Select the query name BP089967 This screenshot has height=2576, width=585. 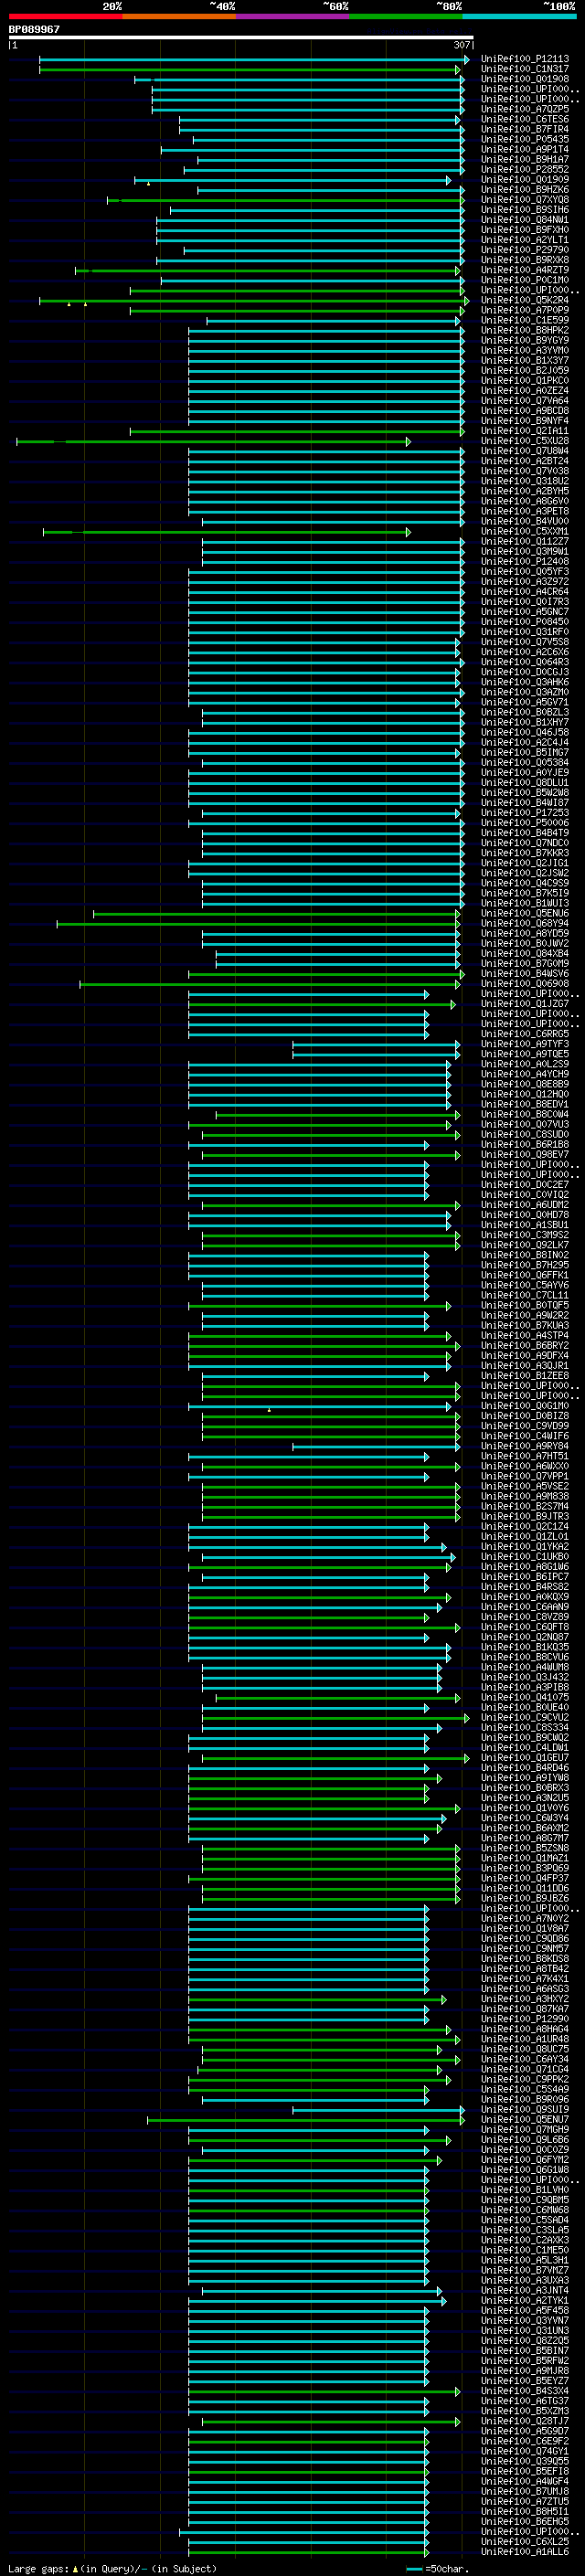pos(34,29)
